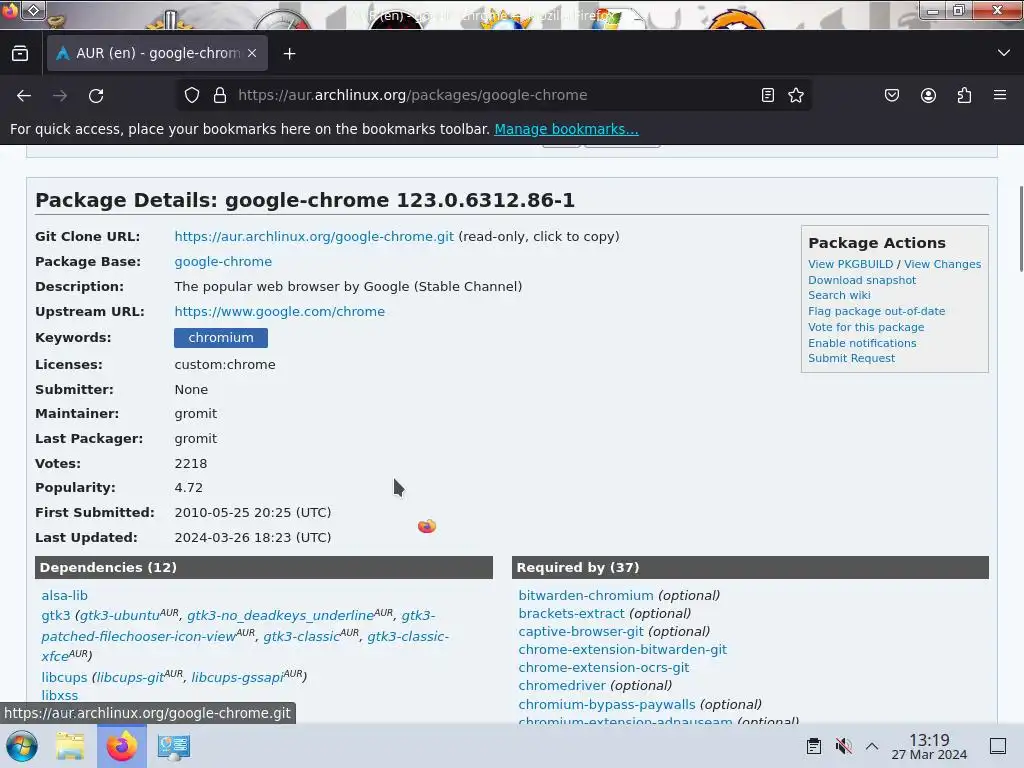This screenshot has height=768, width=1024.
Task: Open the system monitor taskbar icon
Action: click(174, 746)
